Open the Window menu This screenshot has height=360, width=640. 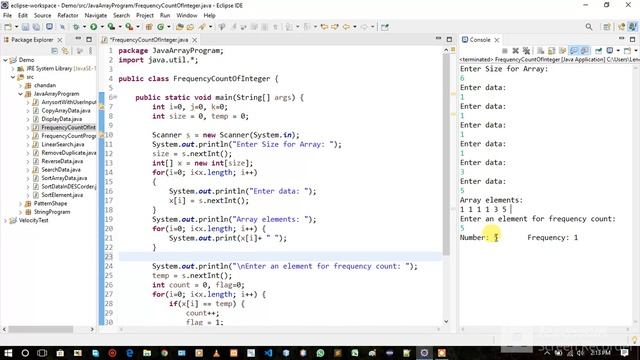tap(187, 16)
